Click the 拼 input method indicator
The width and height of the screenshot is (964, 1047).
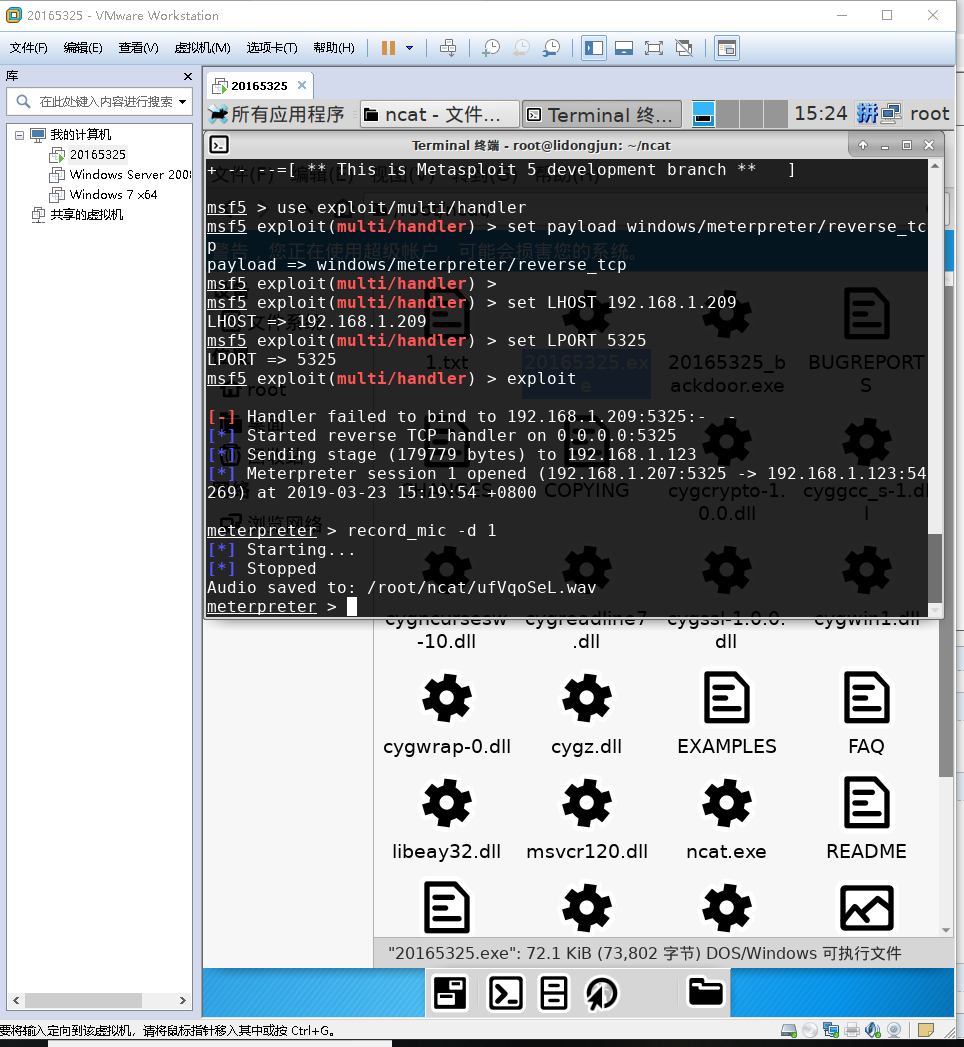coord(867,114)
